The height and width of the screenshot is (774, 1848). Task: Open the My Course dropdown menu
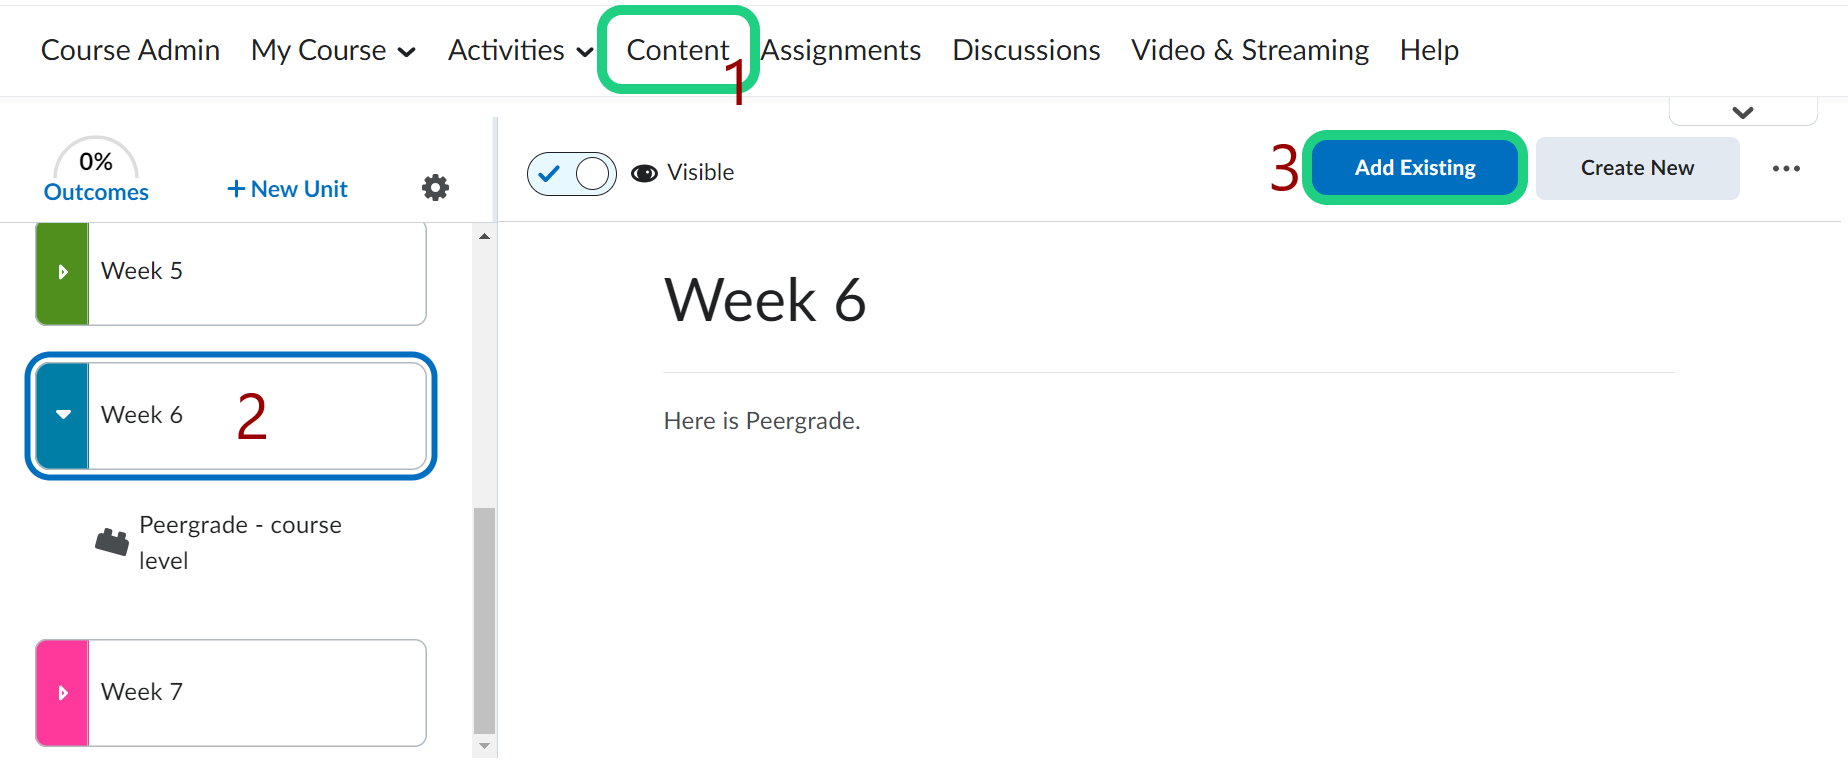[x=333, y=50]
